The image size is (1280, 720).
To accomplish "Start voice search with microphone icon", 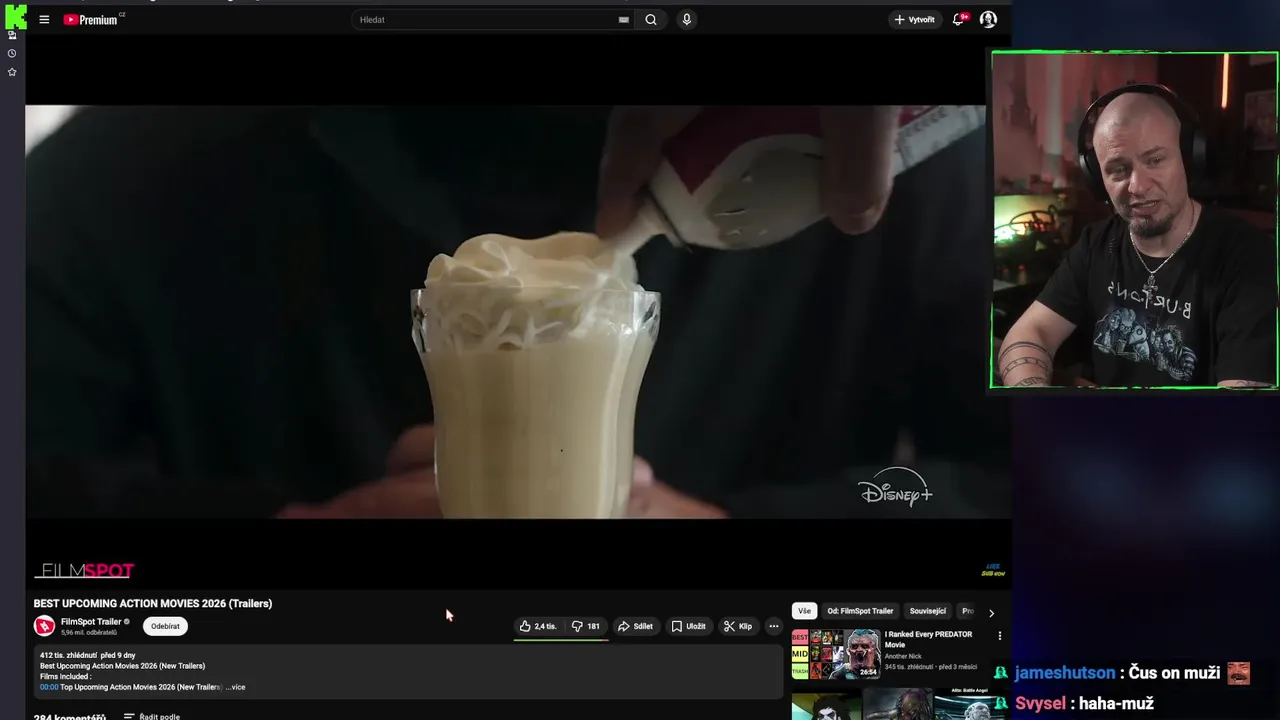I will 686,19.
